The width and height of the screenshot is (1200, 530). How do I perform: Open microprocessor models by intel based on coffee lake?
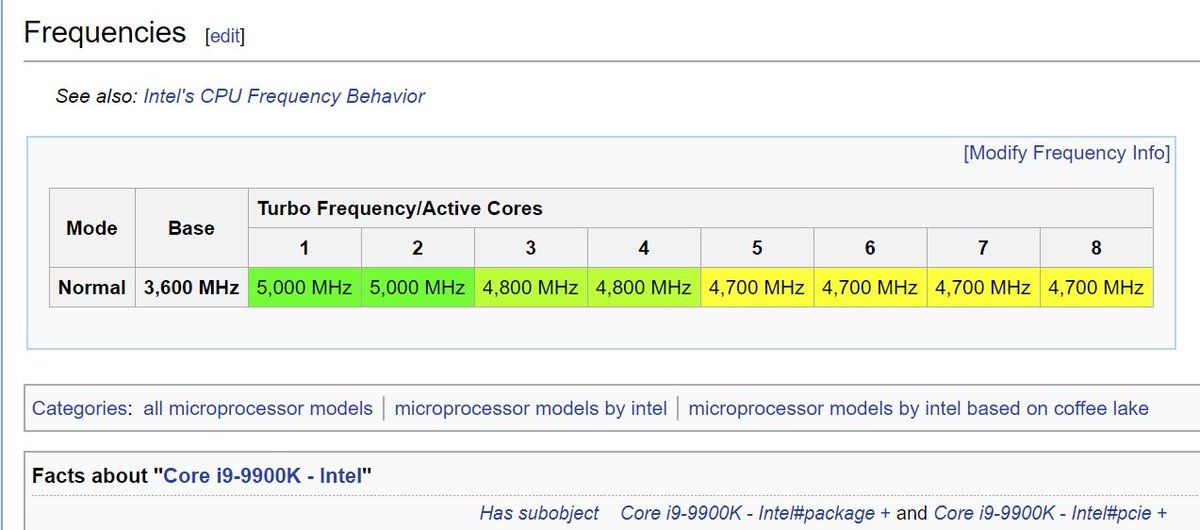tap(919, 408)
